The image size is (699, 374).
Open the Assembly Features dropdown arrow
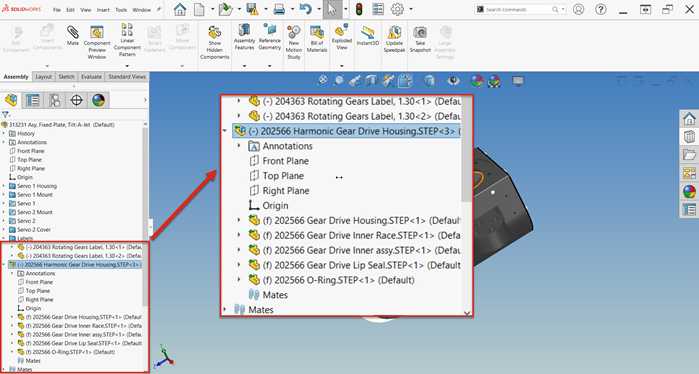click(244, 66)
